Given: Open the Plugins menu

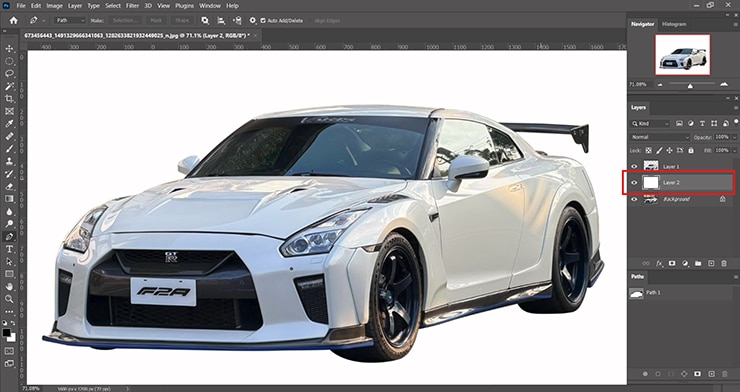Looking at the screenshot, I should pos(185,6).
